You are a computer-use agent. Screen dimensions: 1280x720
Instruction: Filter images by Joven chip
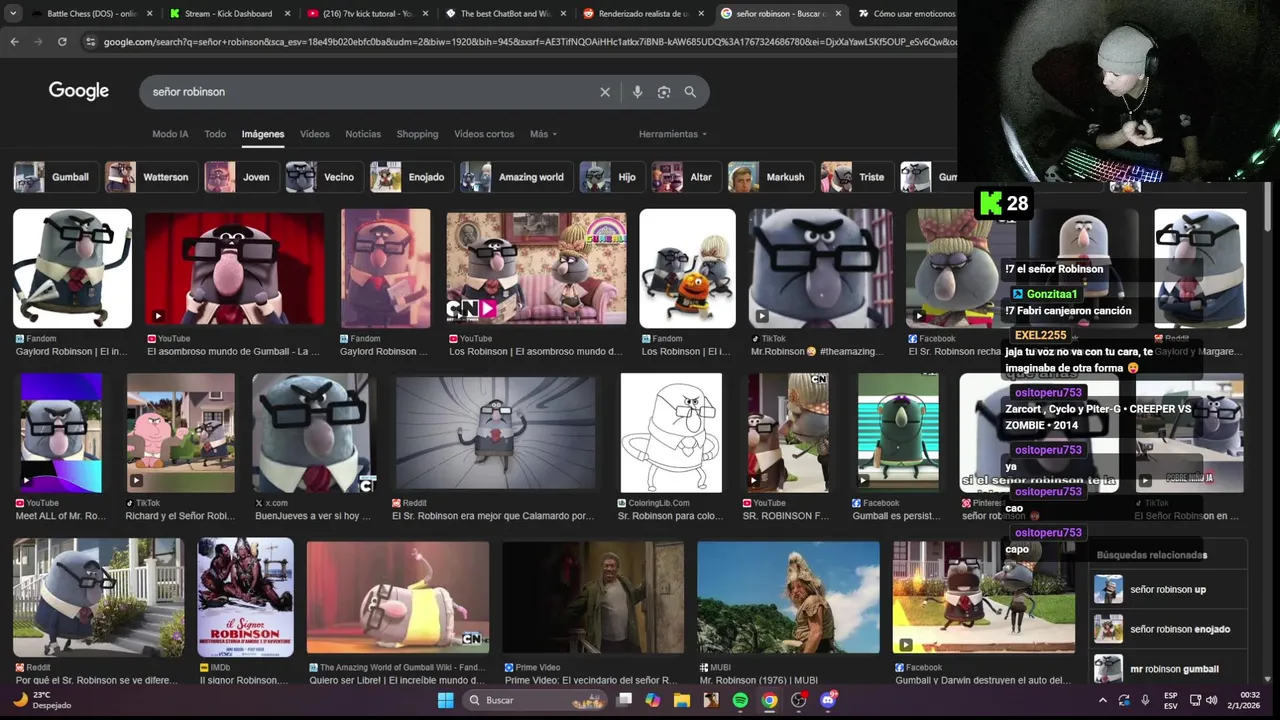pos(241,177)
